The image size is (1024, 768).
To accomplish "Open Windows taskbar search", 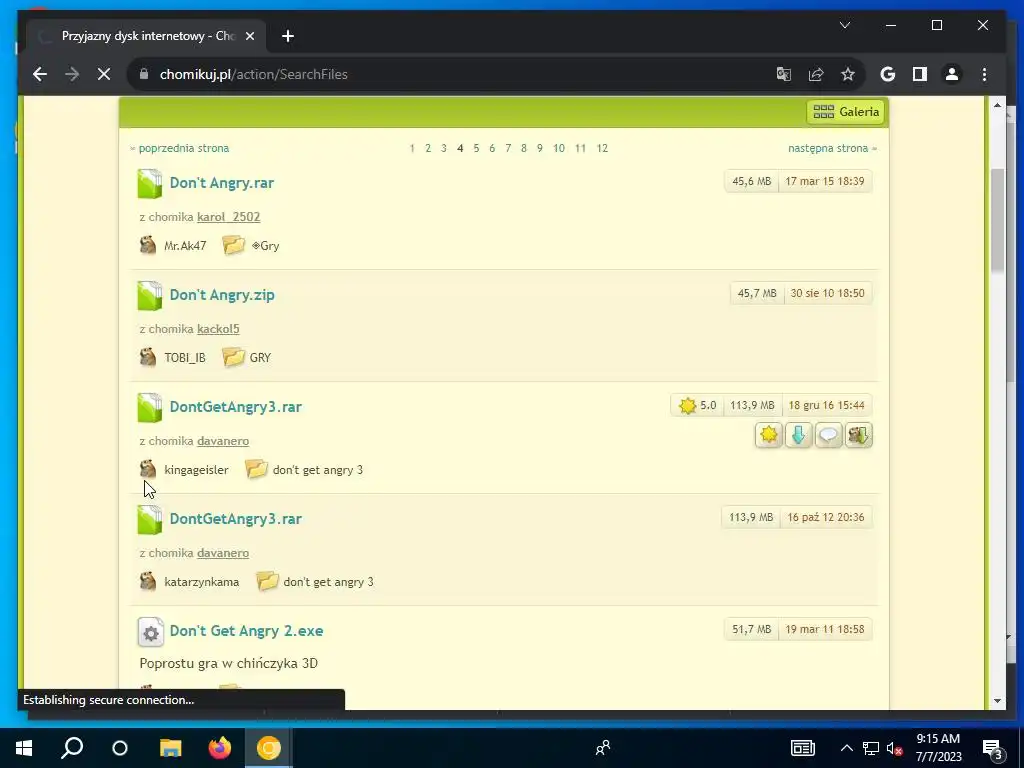I will [x=72, y=748].
